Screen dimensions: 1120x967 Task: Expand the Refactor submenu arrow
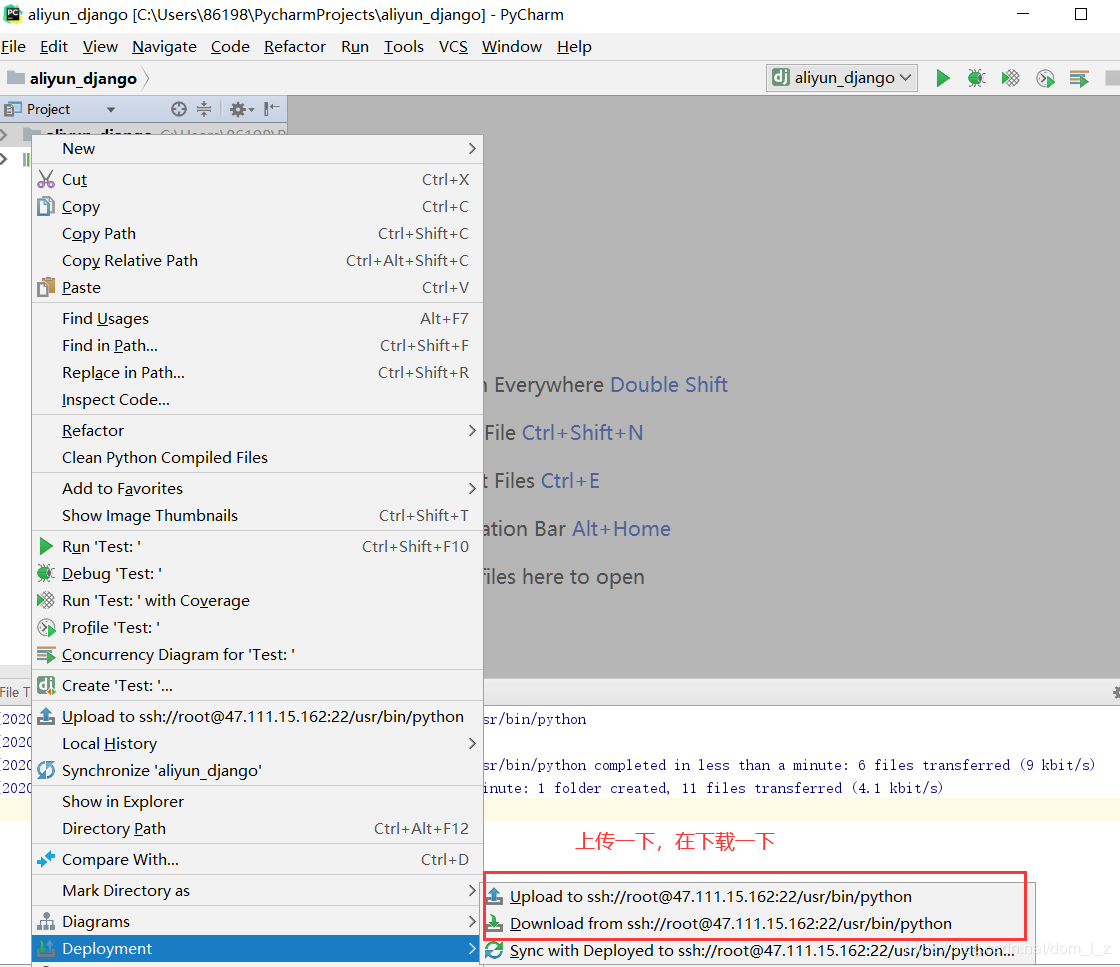point(471,431)
